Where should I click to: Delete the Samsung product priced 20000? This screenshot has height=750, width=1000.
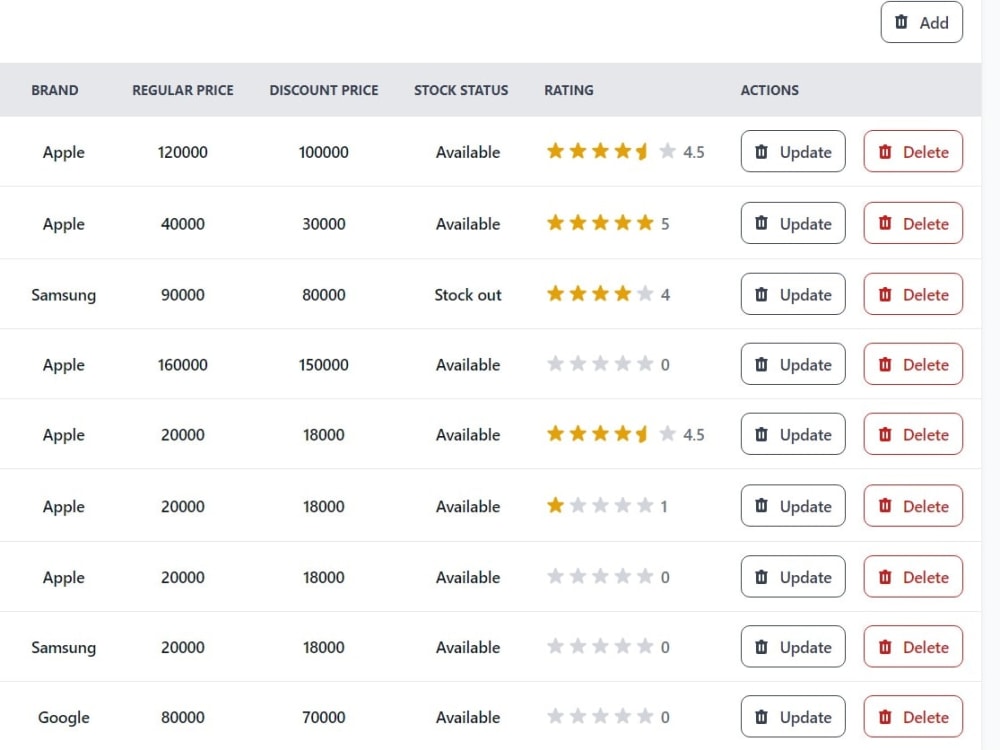913,647
